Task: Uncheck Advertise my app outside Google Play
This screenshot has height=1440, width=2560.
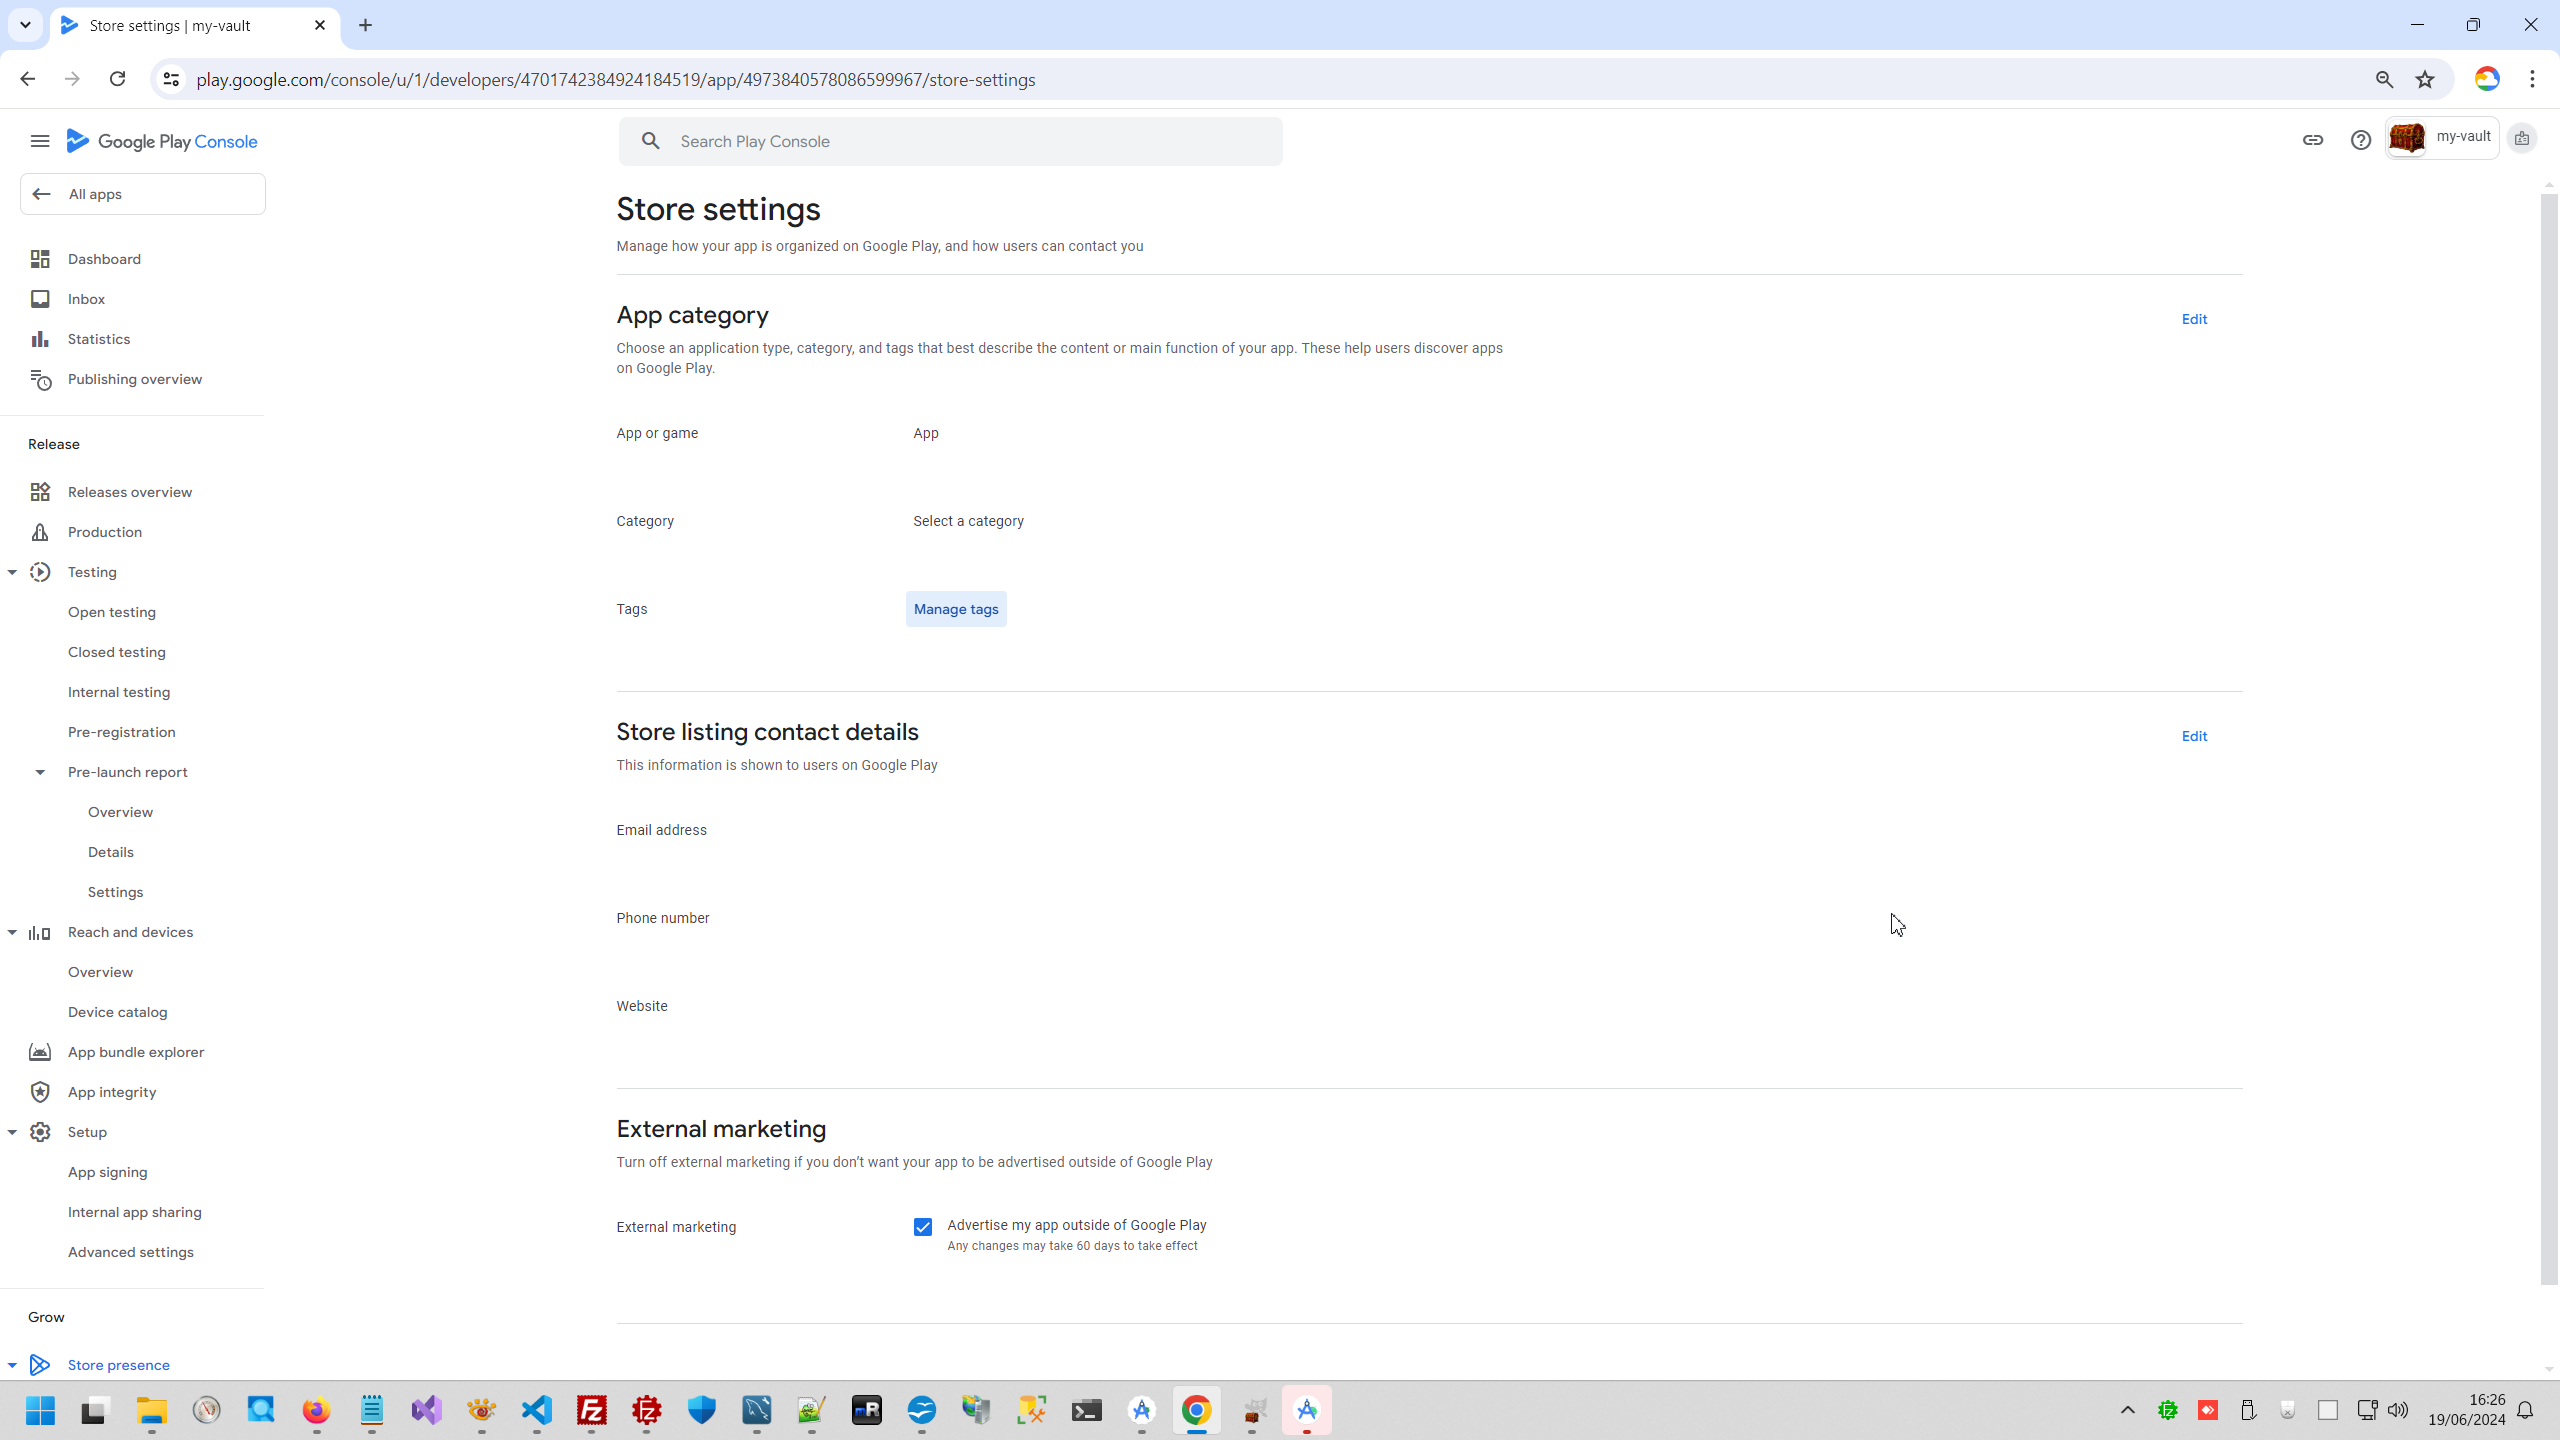Action: click(x=922, y=1227)
